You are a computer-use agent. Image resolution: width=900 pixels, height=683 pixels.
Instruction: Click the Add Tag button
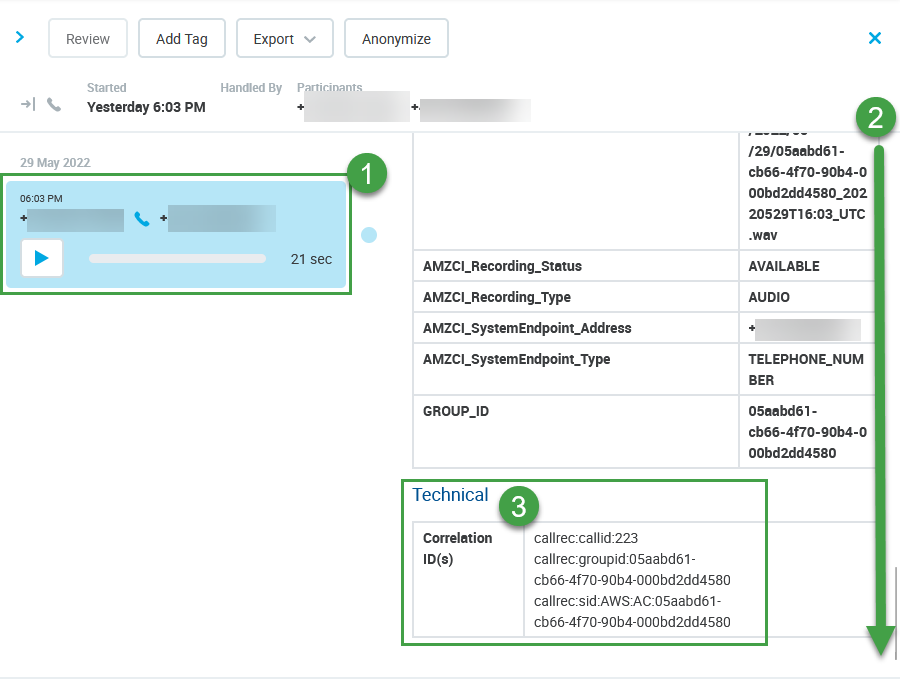pyautogui.click(x=182, y=39)
